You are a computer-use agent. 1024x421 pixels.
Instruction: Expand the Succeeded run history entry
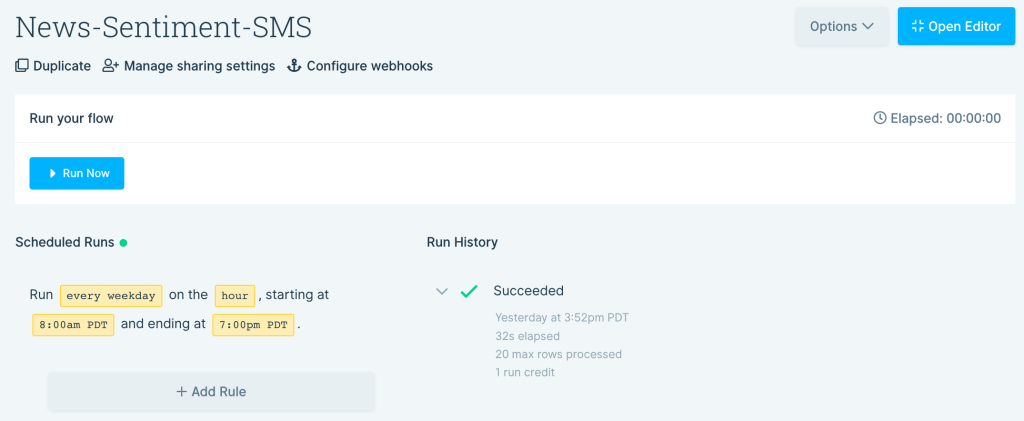pyautogui.click(x=441, y=291)
